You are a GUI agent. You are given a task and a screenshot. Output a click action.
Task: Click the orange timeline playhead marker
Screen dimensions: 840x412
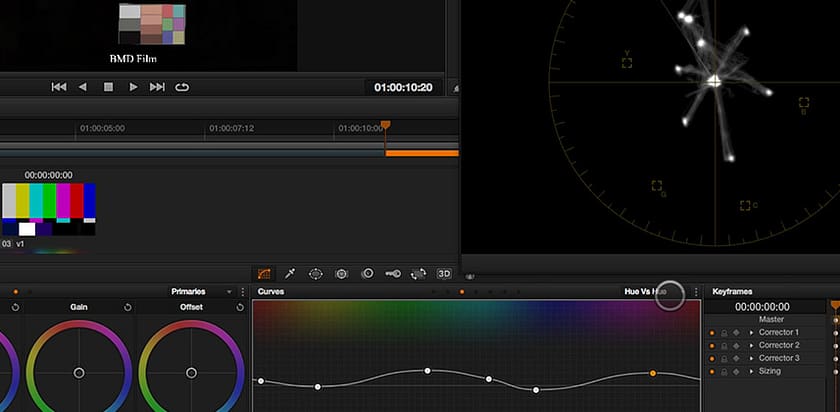tap(385, 125)
